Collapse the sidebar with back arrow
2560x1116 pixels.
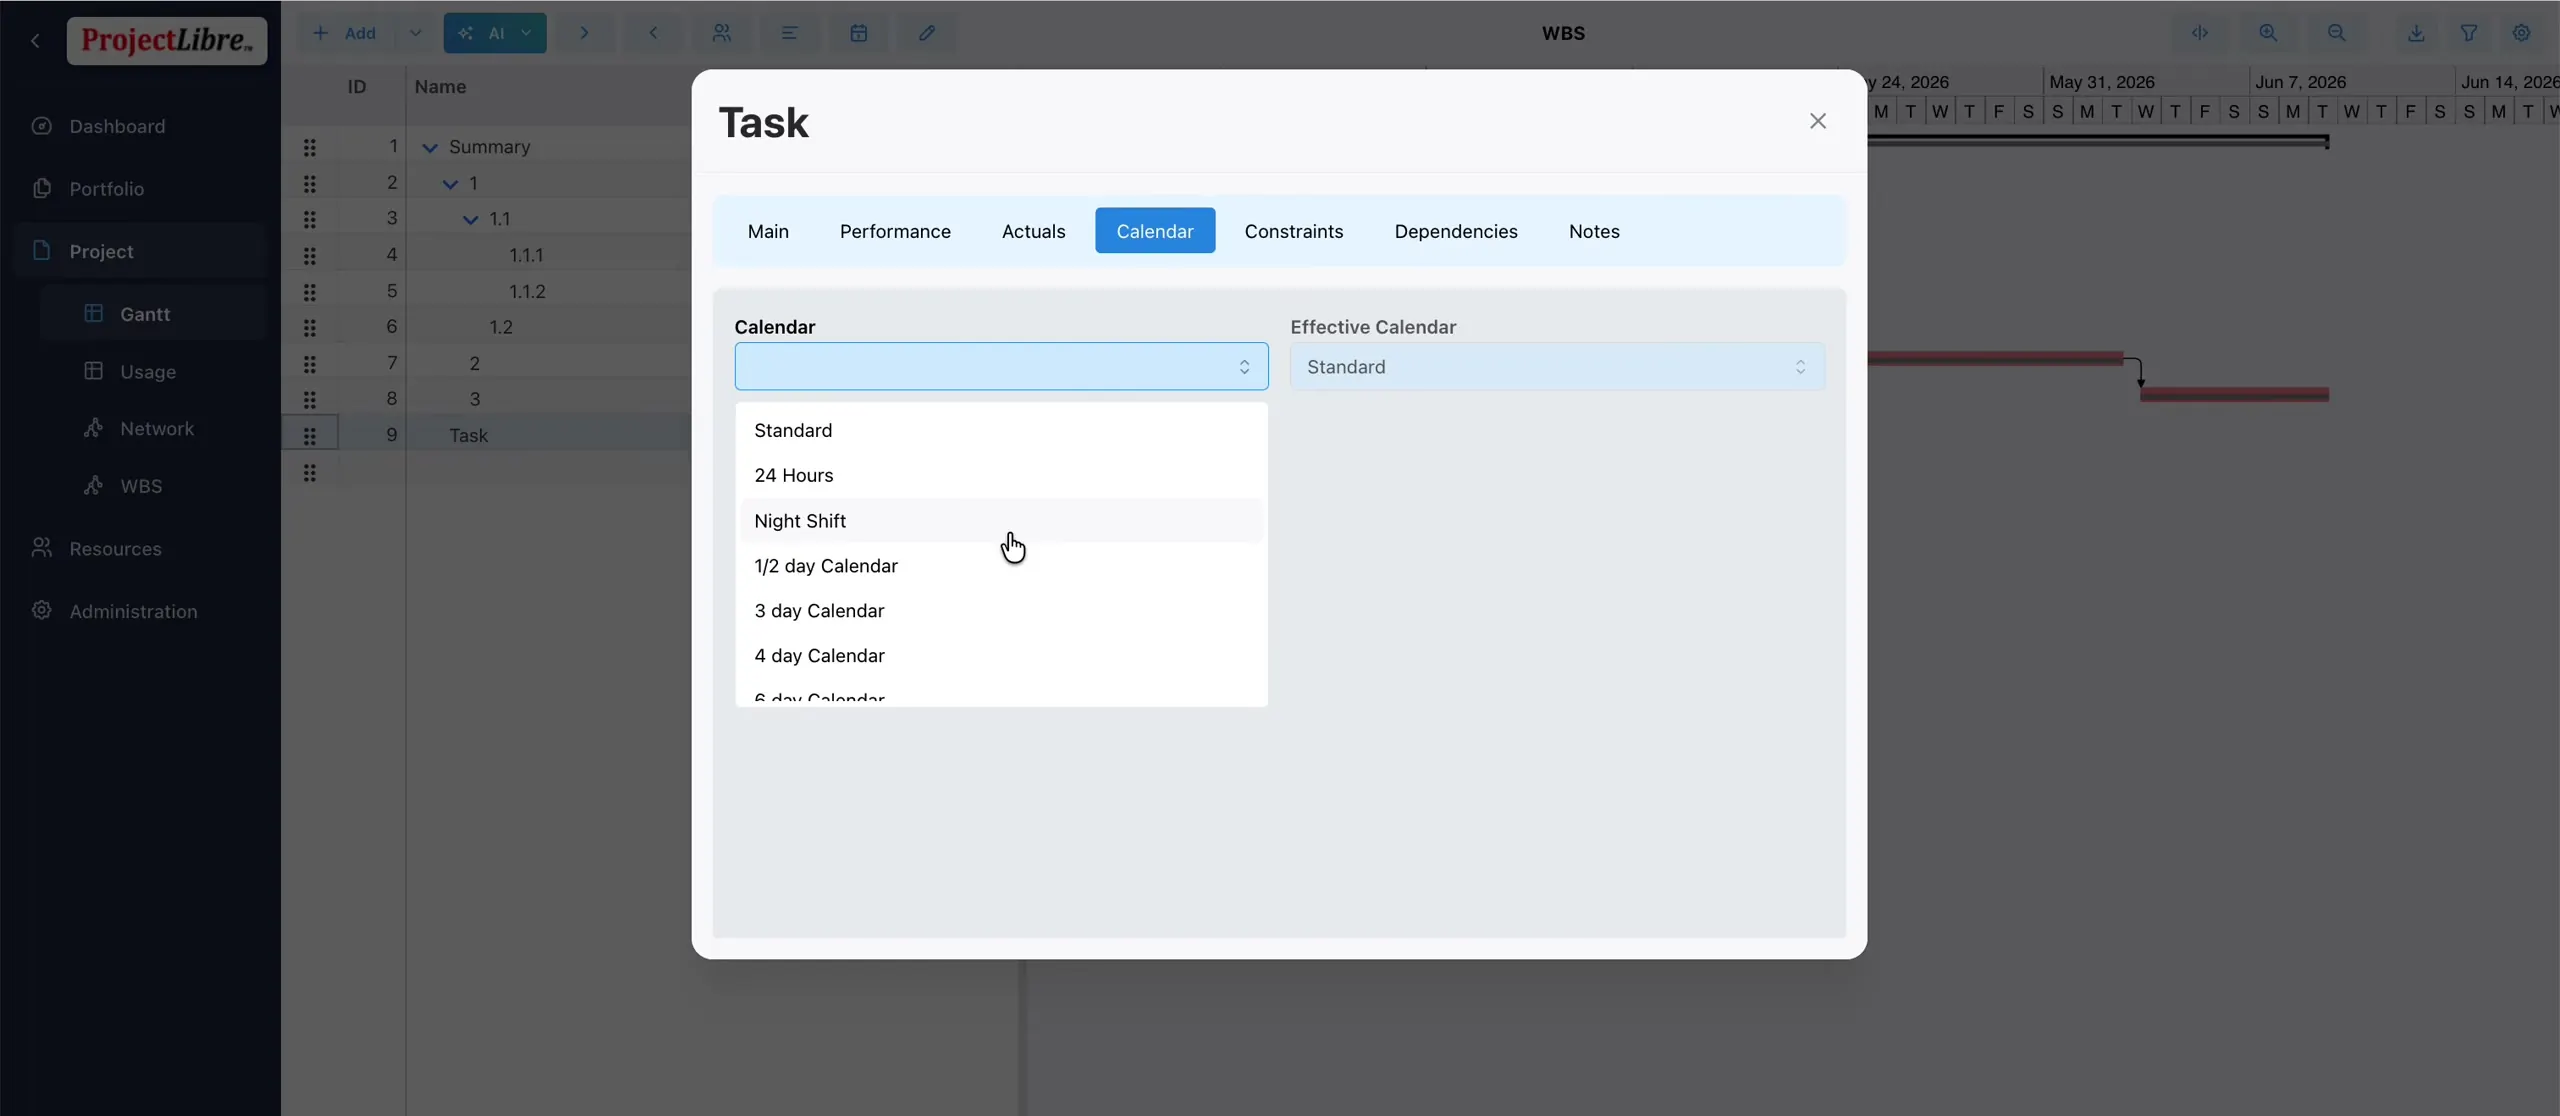point(36,40)
